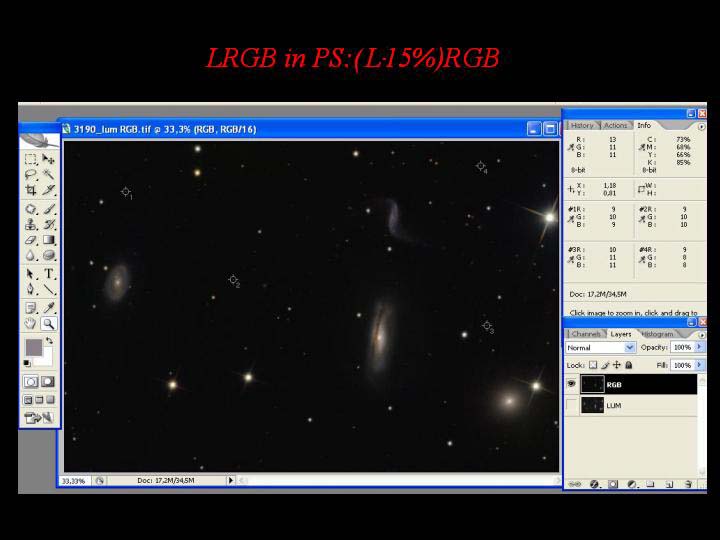Select the Crop tool
This screenshot has height=540, width=720.
pos(31,190)
